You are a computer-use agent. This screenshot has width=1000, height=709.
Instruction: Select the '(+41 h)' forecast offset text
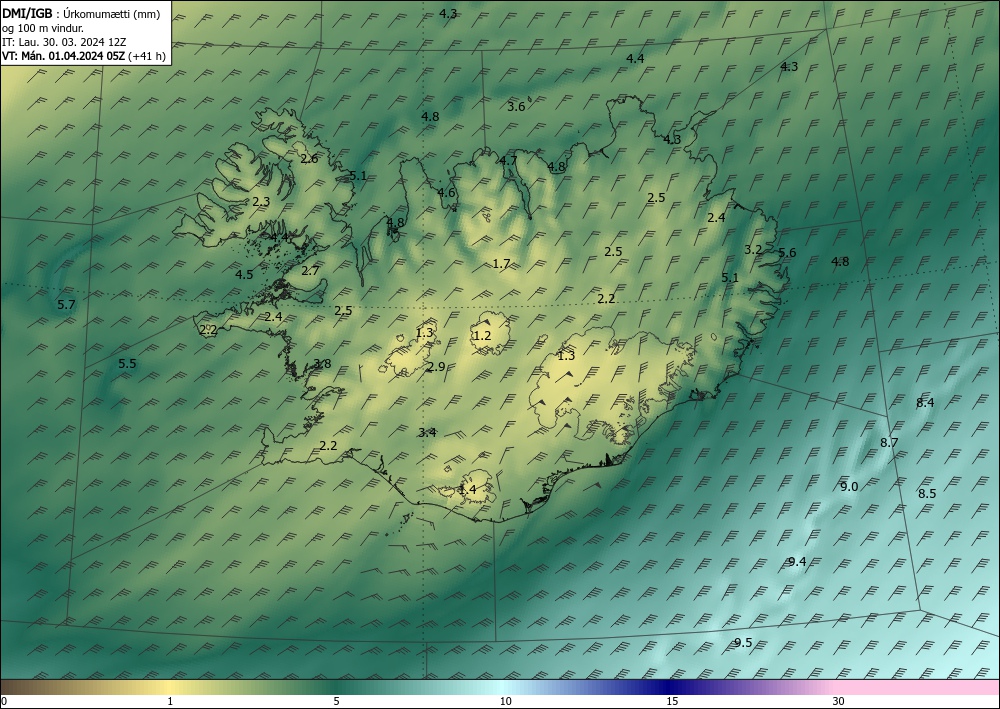(147, 56)
